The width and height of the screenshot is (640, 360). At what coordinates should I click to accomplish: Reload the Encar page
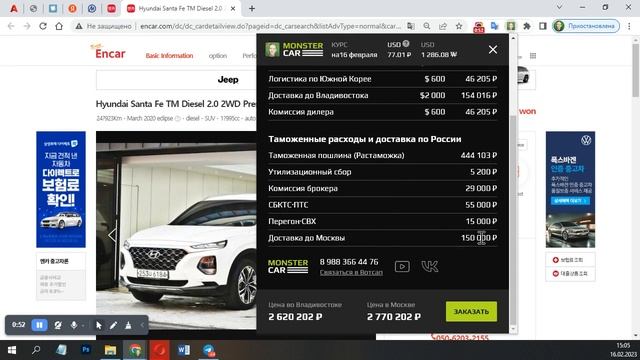pos(43,26)
